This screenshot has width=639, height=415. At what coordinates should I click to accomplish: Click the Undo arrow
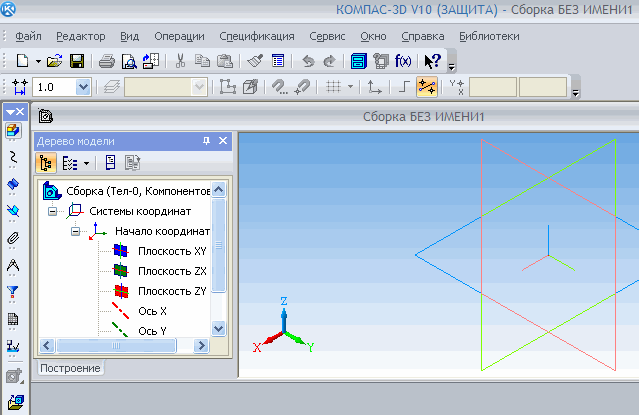point(308,61)
